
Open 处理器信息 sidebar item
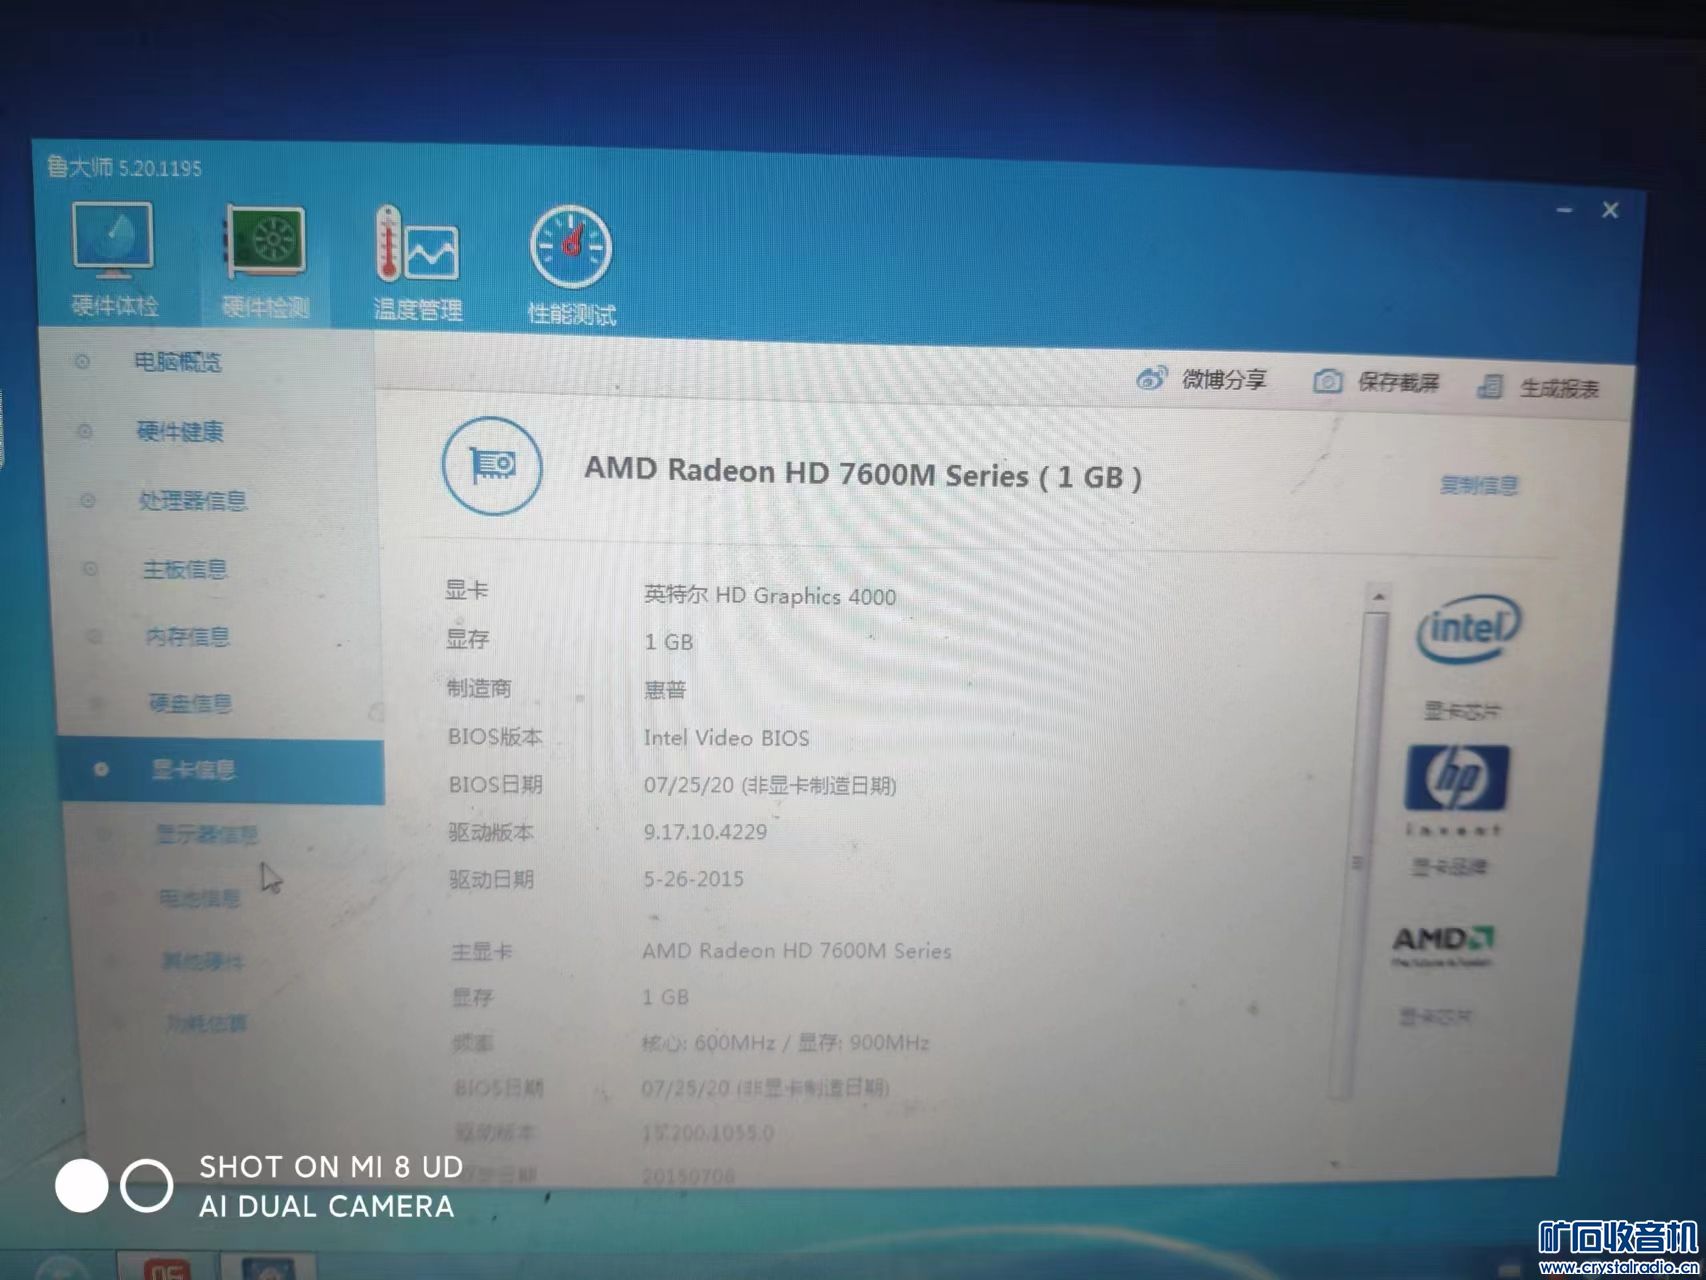(x=193, y=500)
